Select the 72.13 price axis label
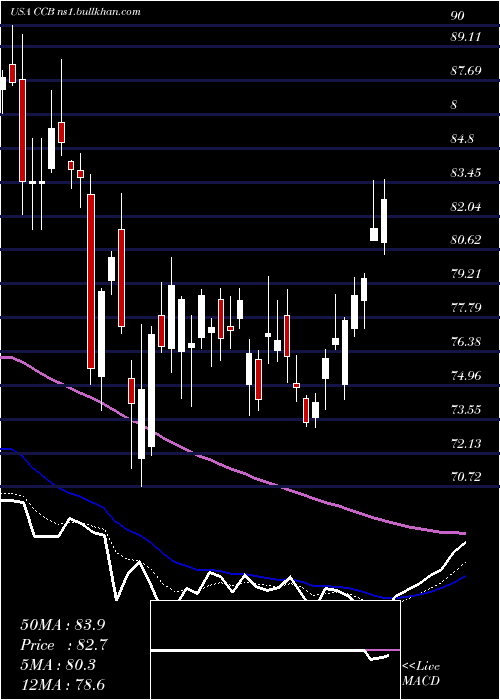This screenshot has width=500, height=700. pos(466,443)
